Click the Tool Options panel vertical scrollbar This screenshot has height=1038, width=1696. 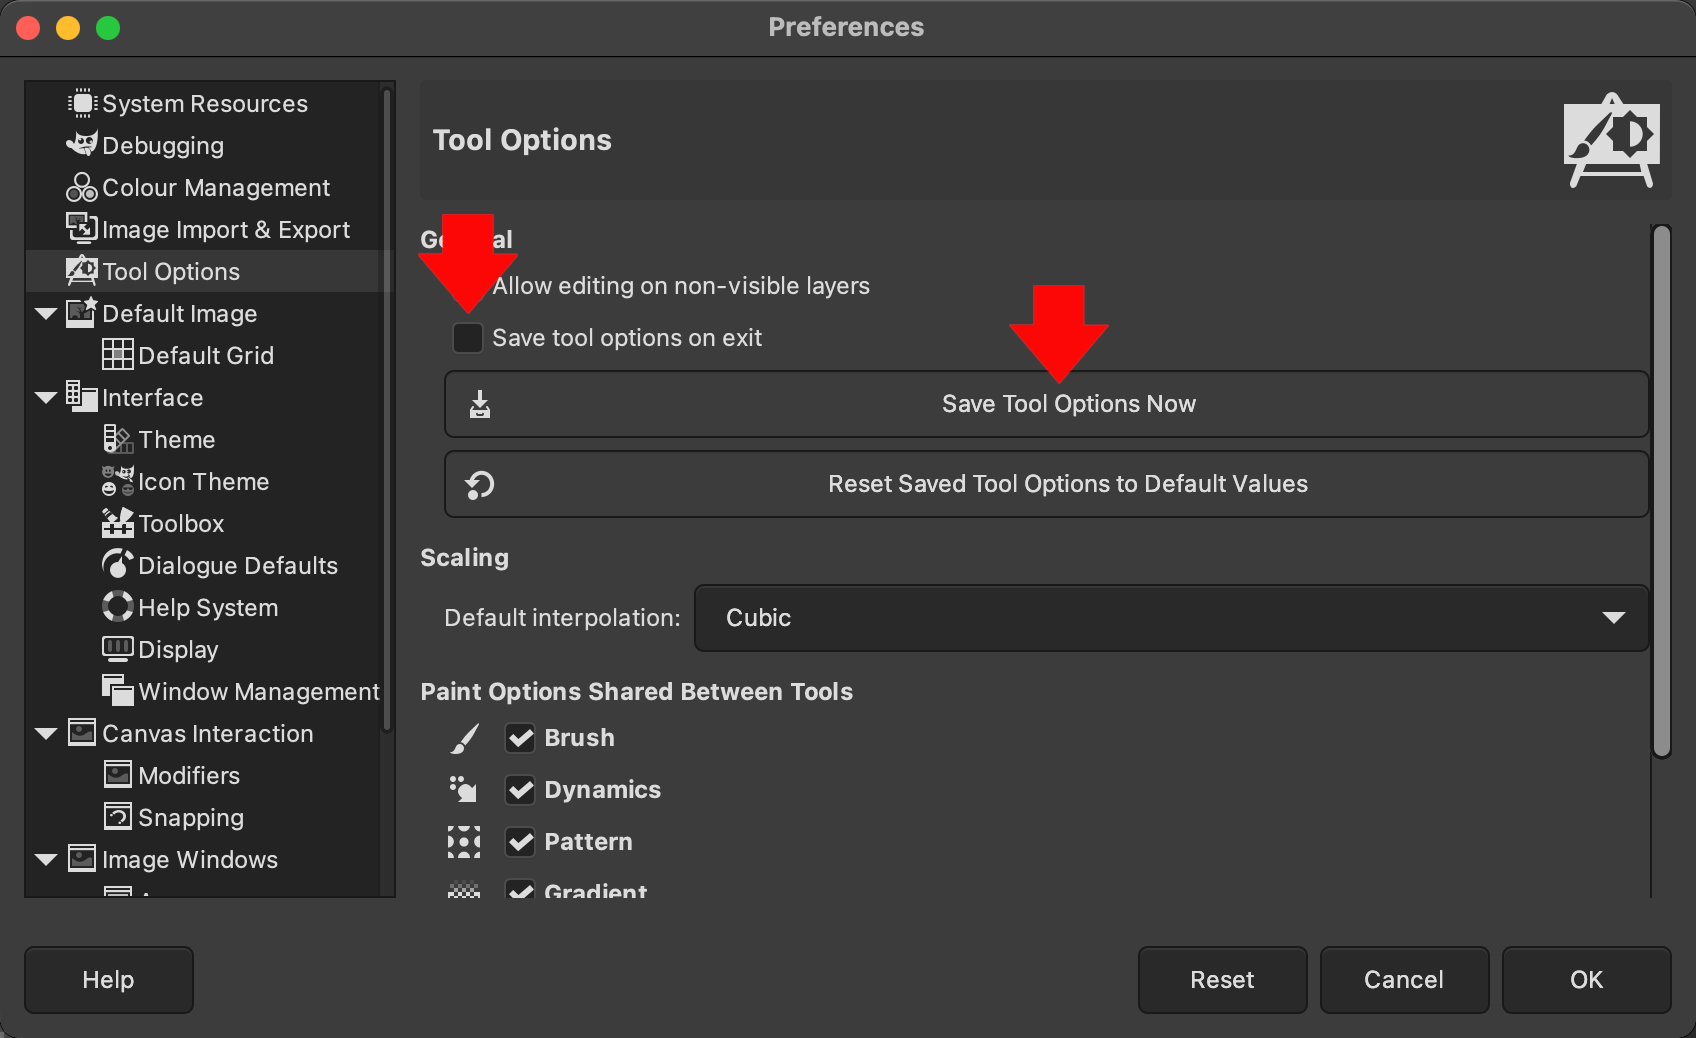1661,490
